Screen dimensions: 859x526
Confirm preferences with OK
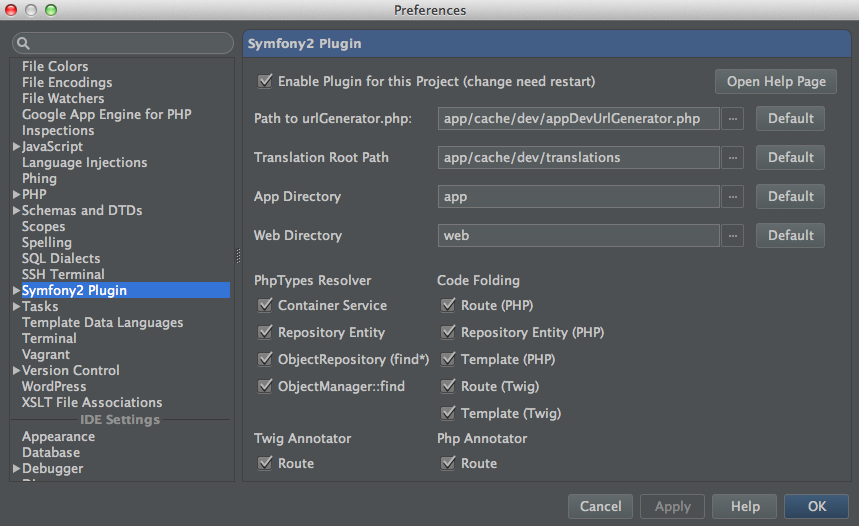coord(816,506)
